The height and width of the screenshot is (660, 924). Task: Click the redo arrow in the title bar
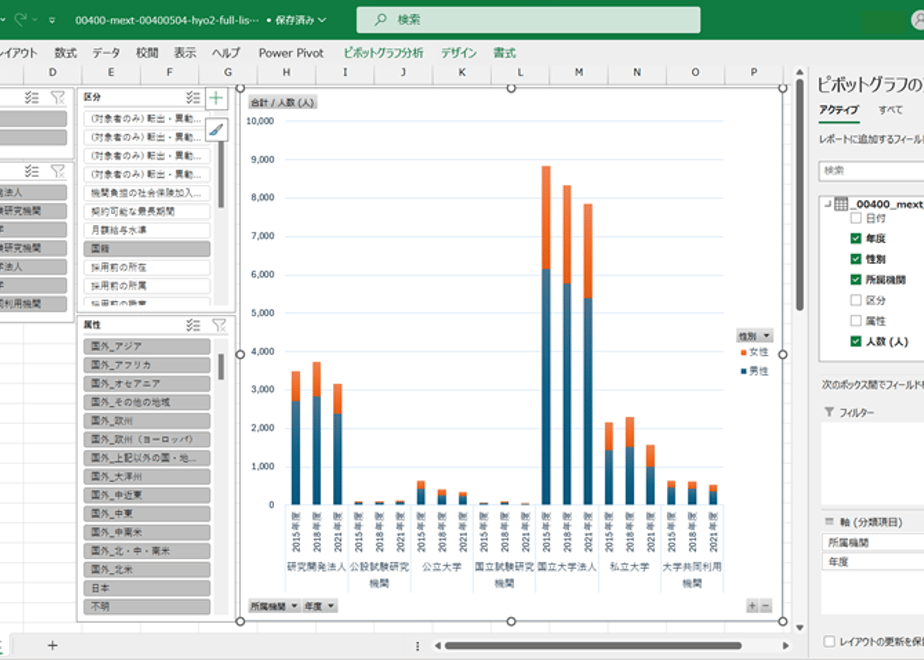point(21,19)
